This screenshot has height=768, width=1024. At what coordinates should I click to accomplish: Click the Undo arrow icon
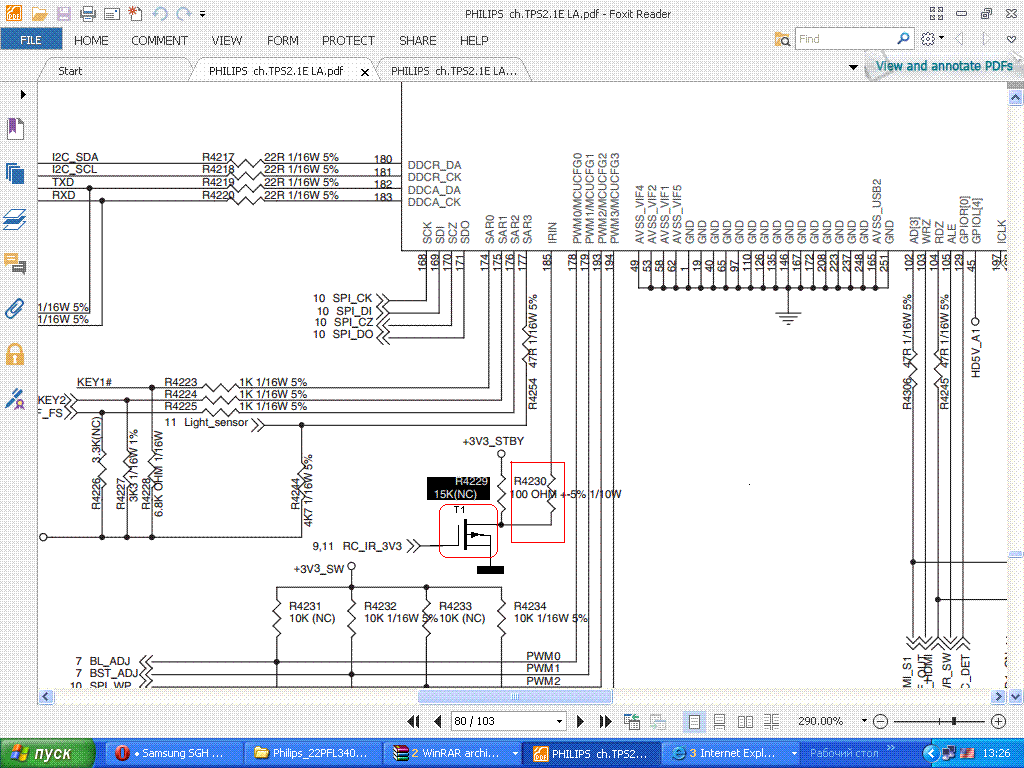click(x=160, y=13)
